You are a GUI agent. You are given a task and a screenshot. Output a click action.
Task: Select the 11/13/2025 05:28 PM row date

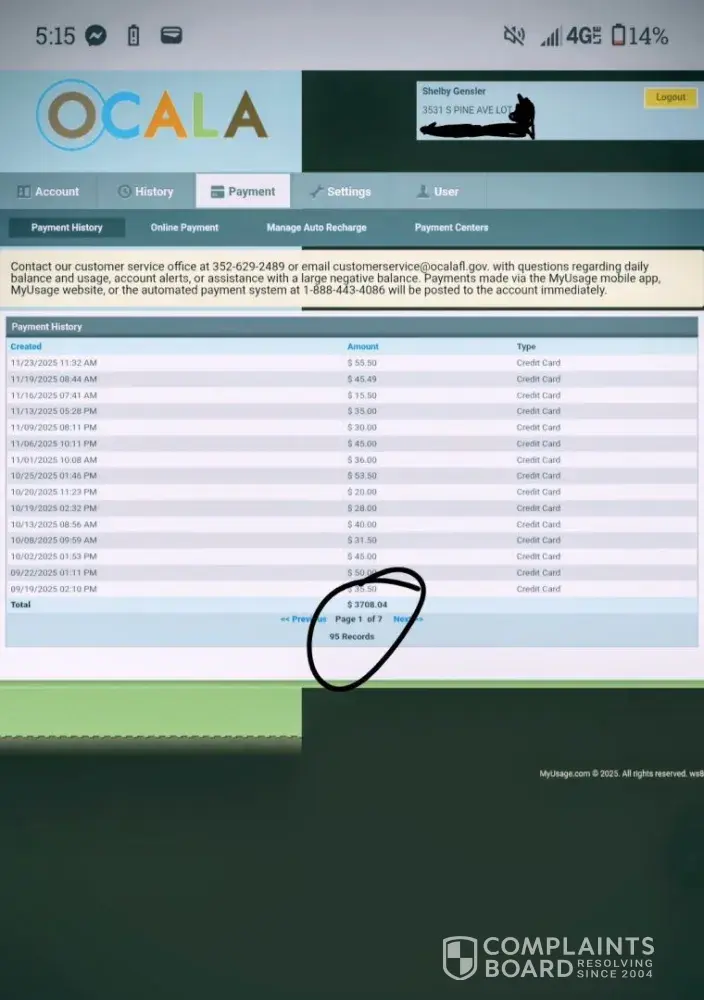[54, 411]
